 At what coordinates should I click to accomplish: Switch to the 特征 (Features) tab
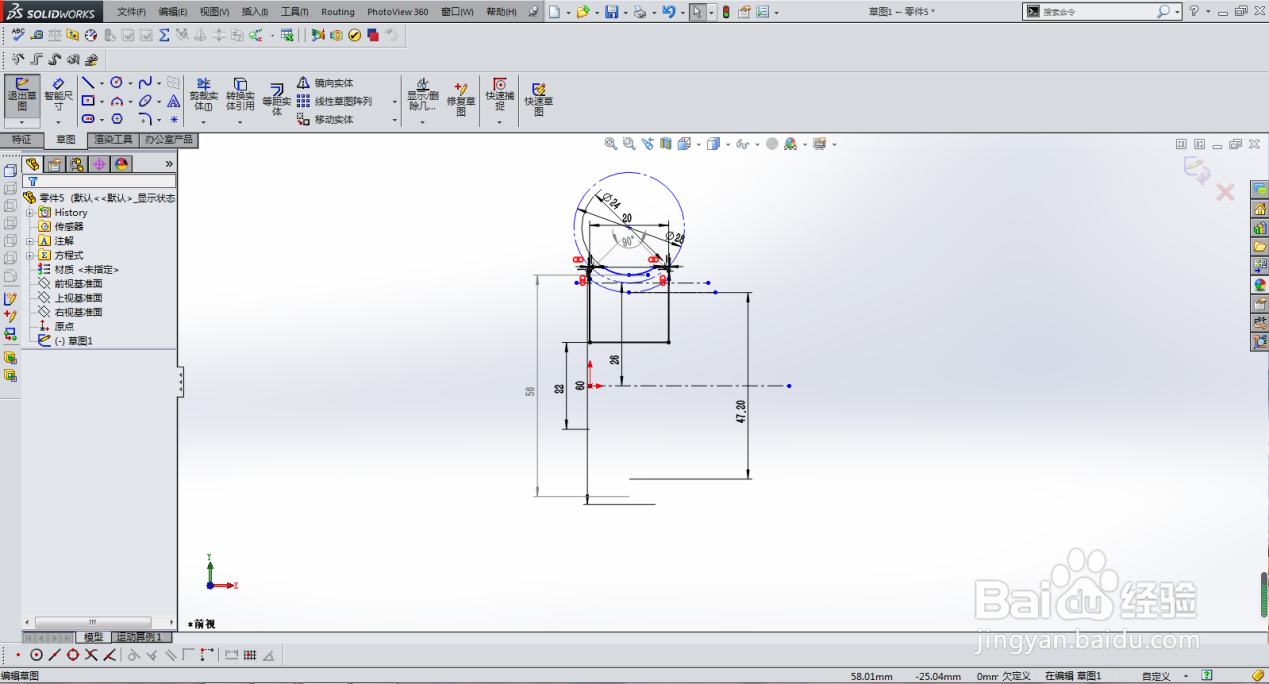pos(22,140)
